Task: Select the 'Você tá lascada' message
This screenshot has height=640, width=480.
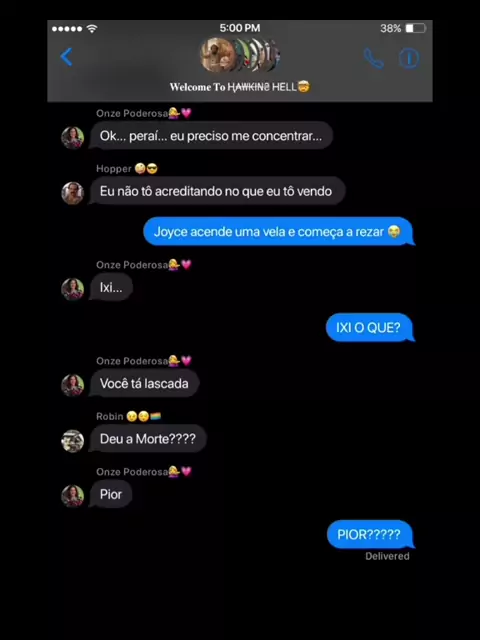Action: (x=144, y=383)
